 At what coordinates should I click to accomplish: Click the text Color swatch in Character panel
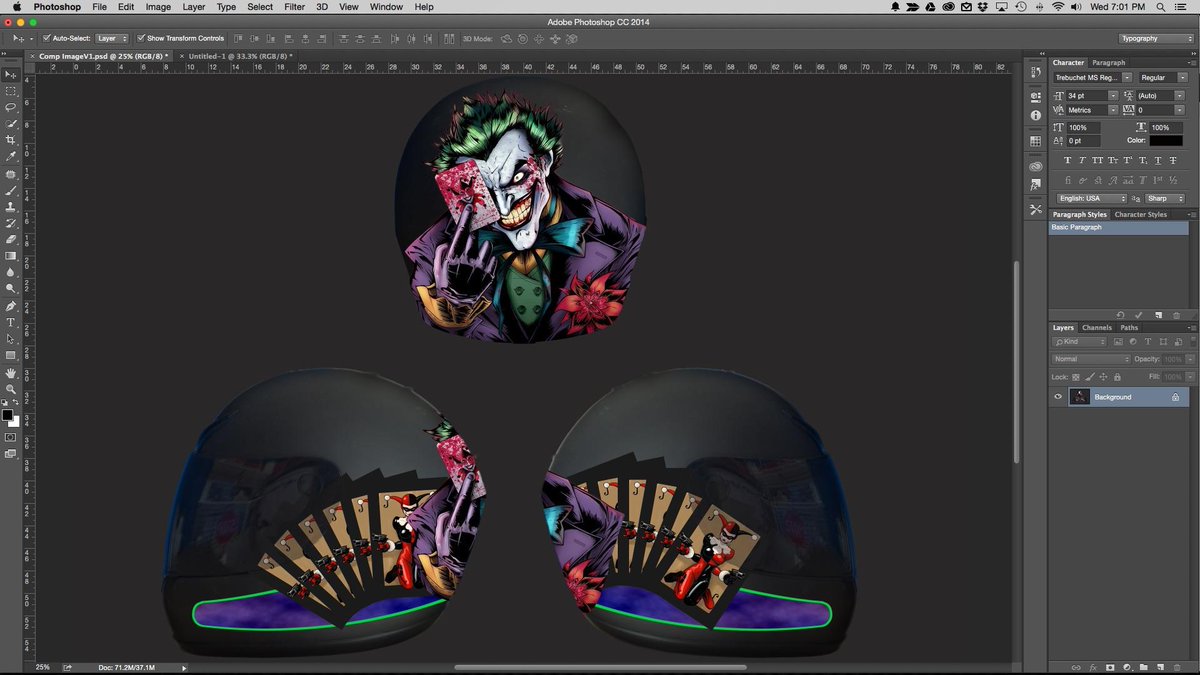point(1166,140)
